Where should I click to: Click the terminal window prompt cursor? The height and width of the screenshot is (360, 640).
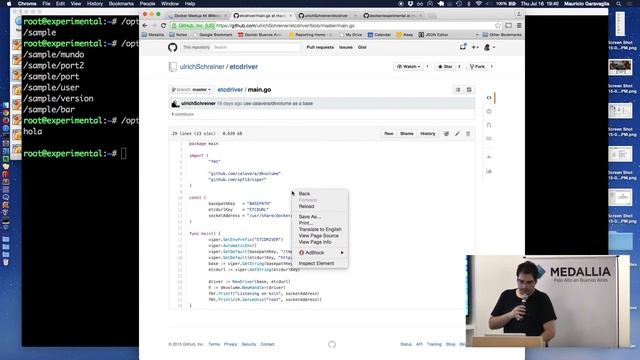(x=124, y=154)
